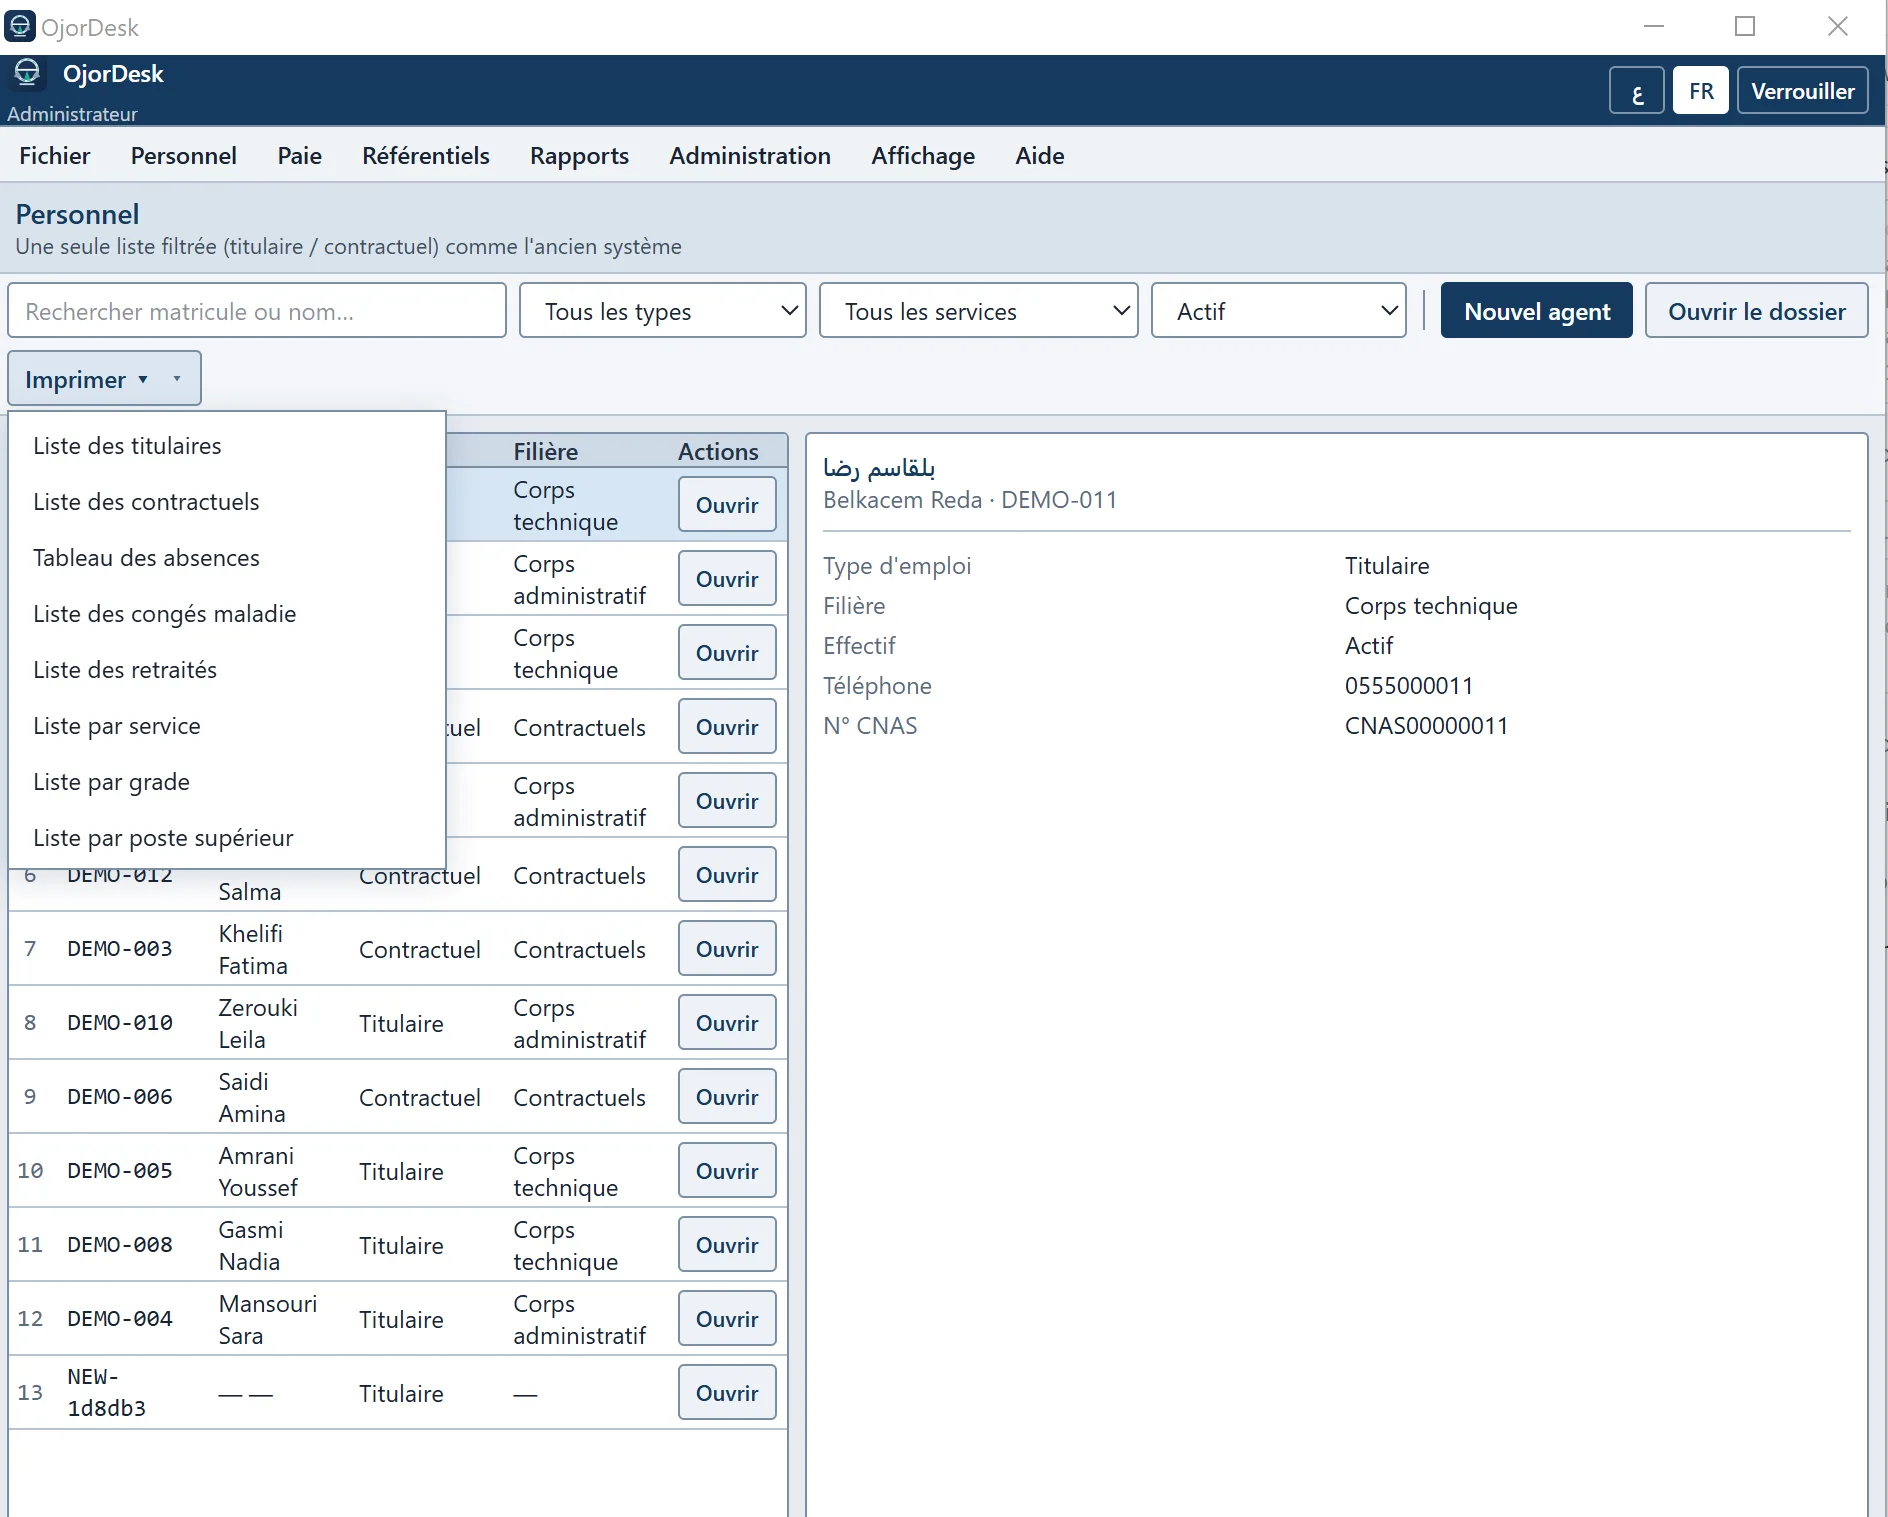Image resolution: width=1888 pixels, height=1517 pixels.
Task: Click Ouvrir for NEW-1d8db3 row
Action: [x=727, y=1393]
